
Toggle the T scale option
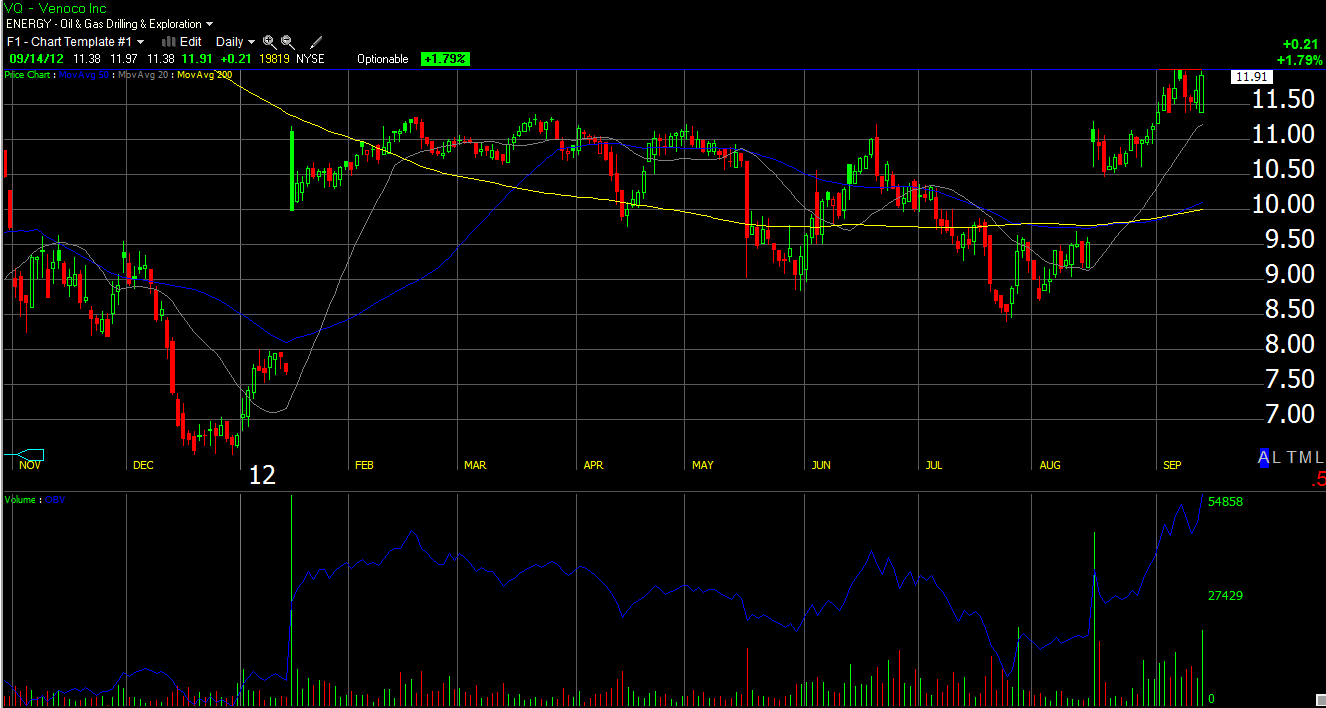click(x=1290, y=457)
